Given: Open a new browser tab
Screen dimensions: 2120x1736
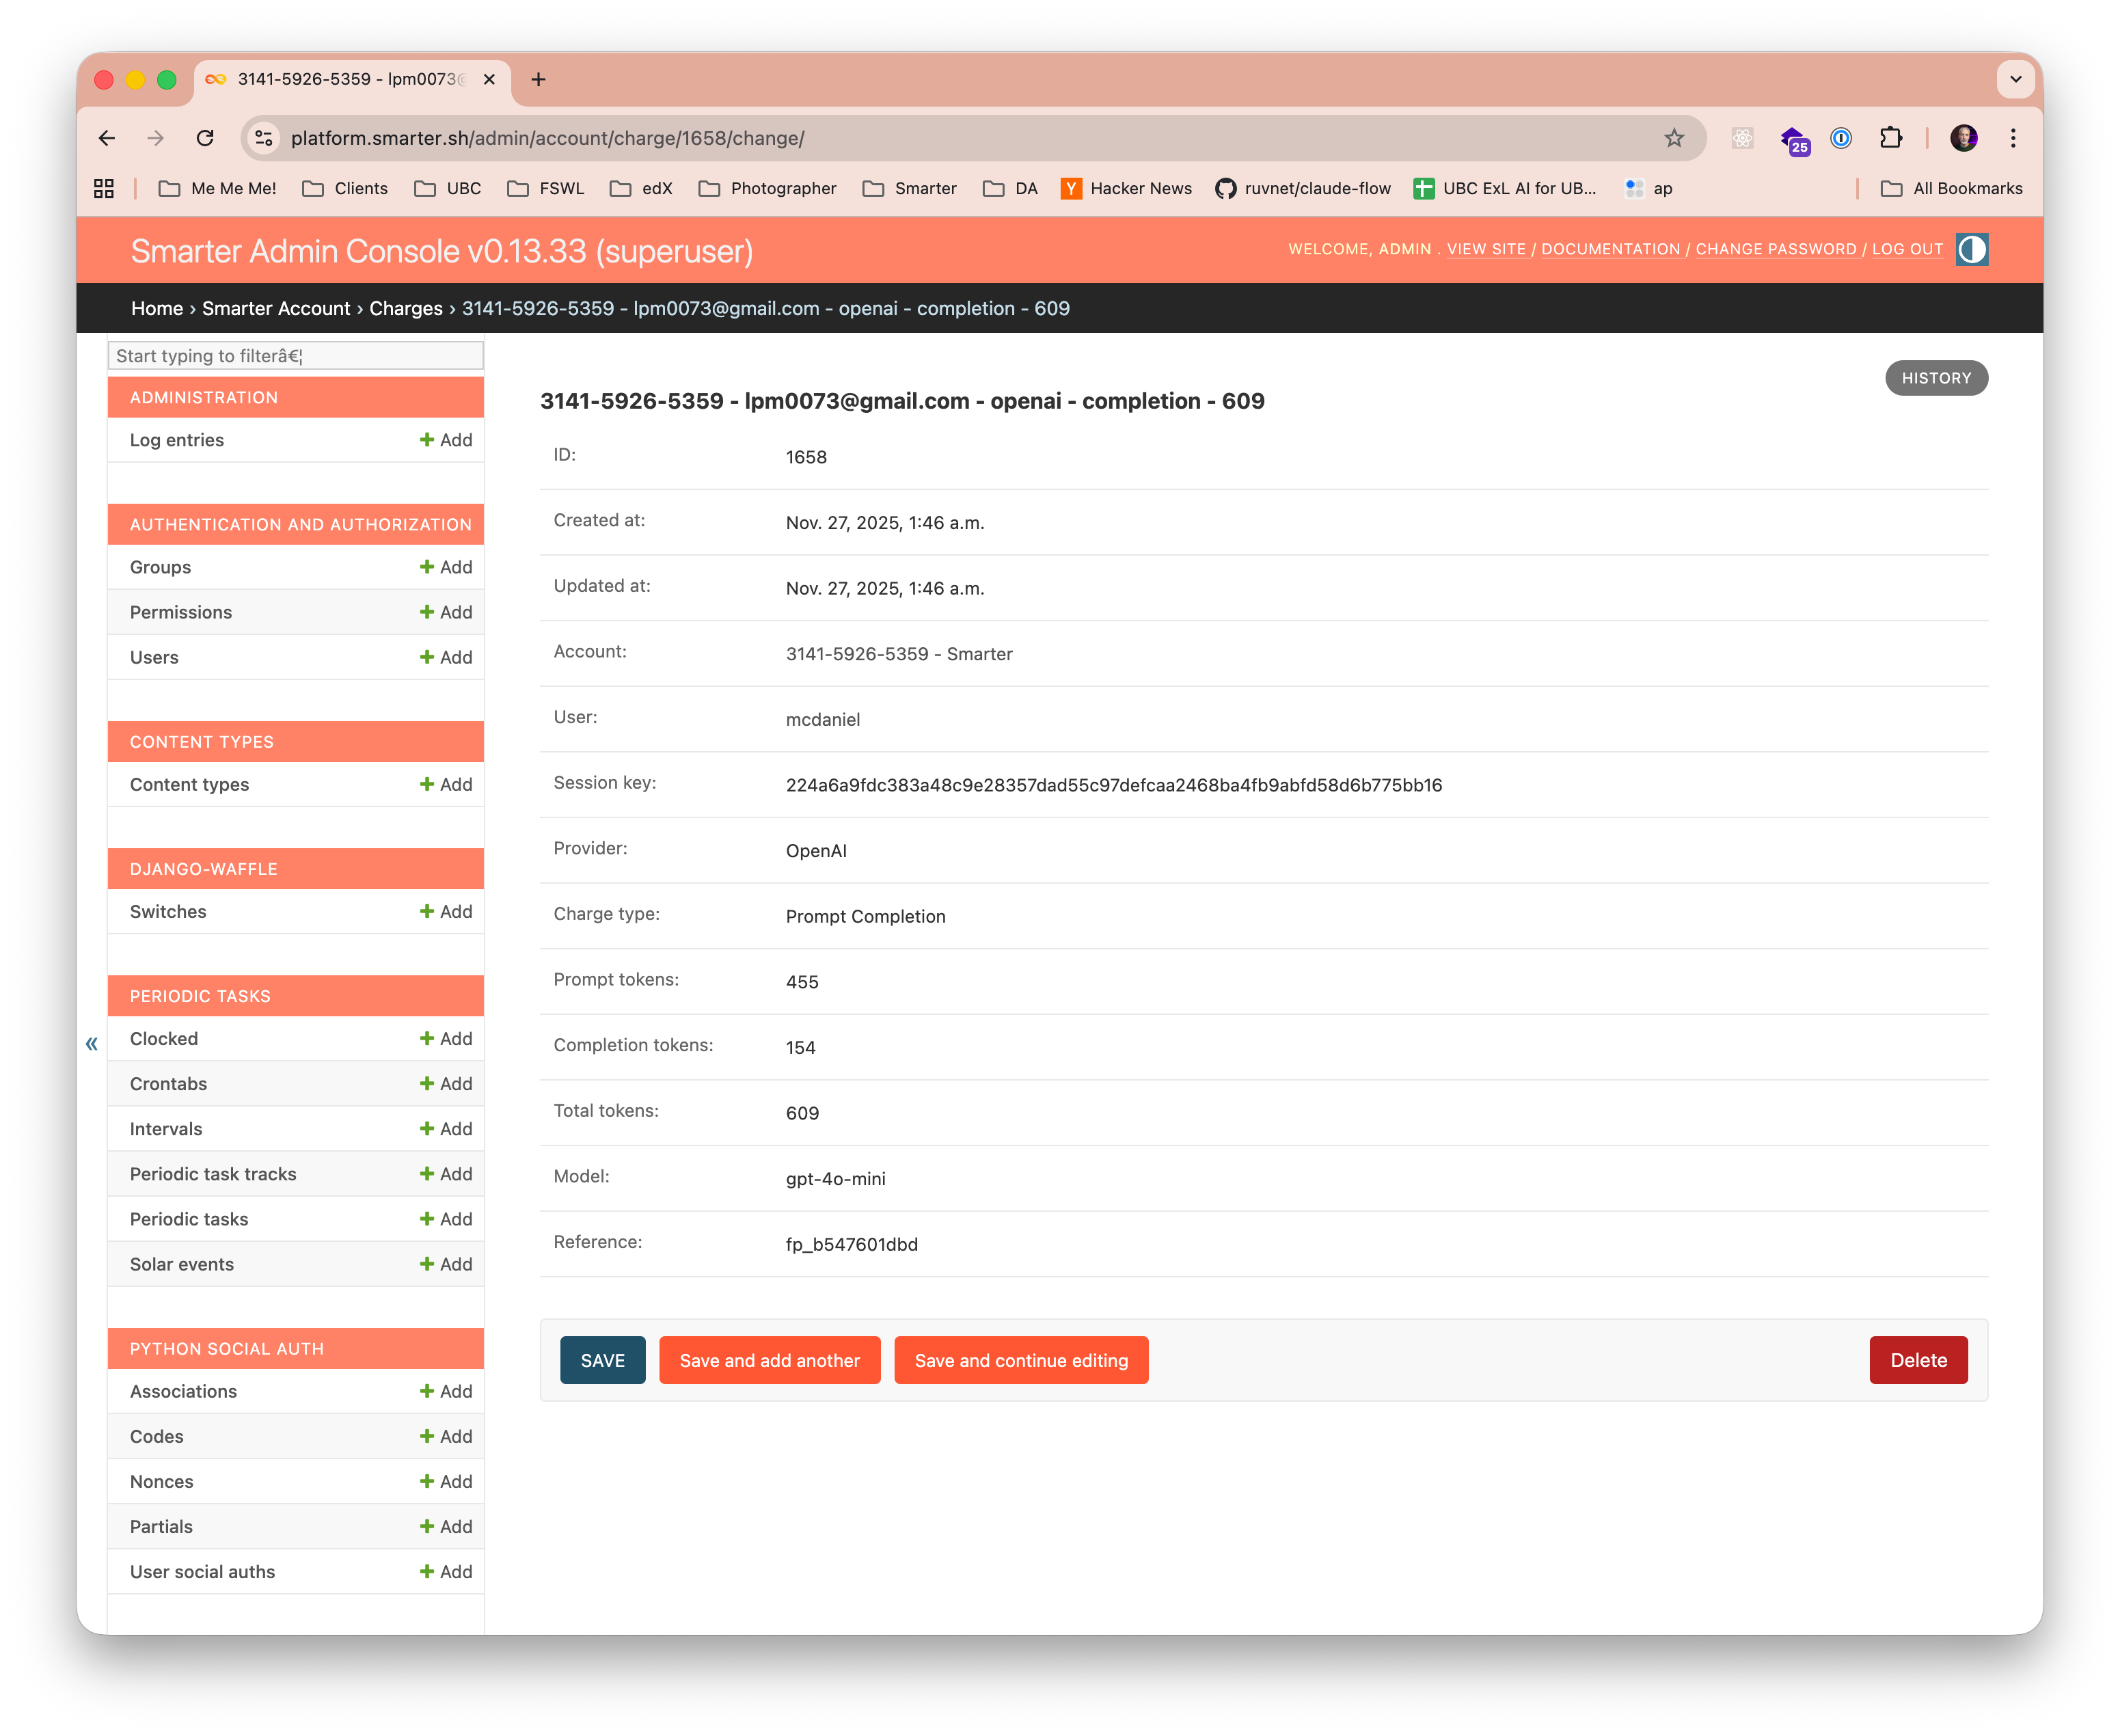Looking at the screenshot, I should tap(538, 79).
